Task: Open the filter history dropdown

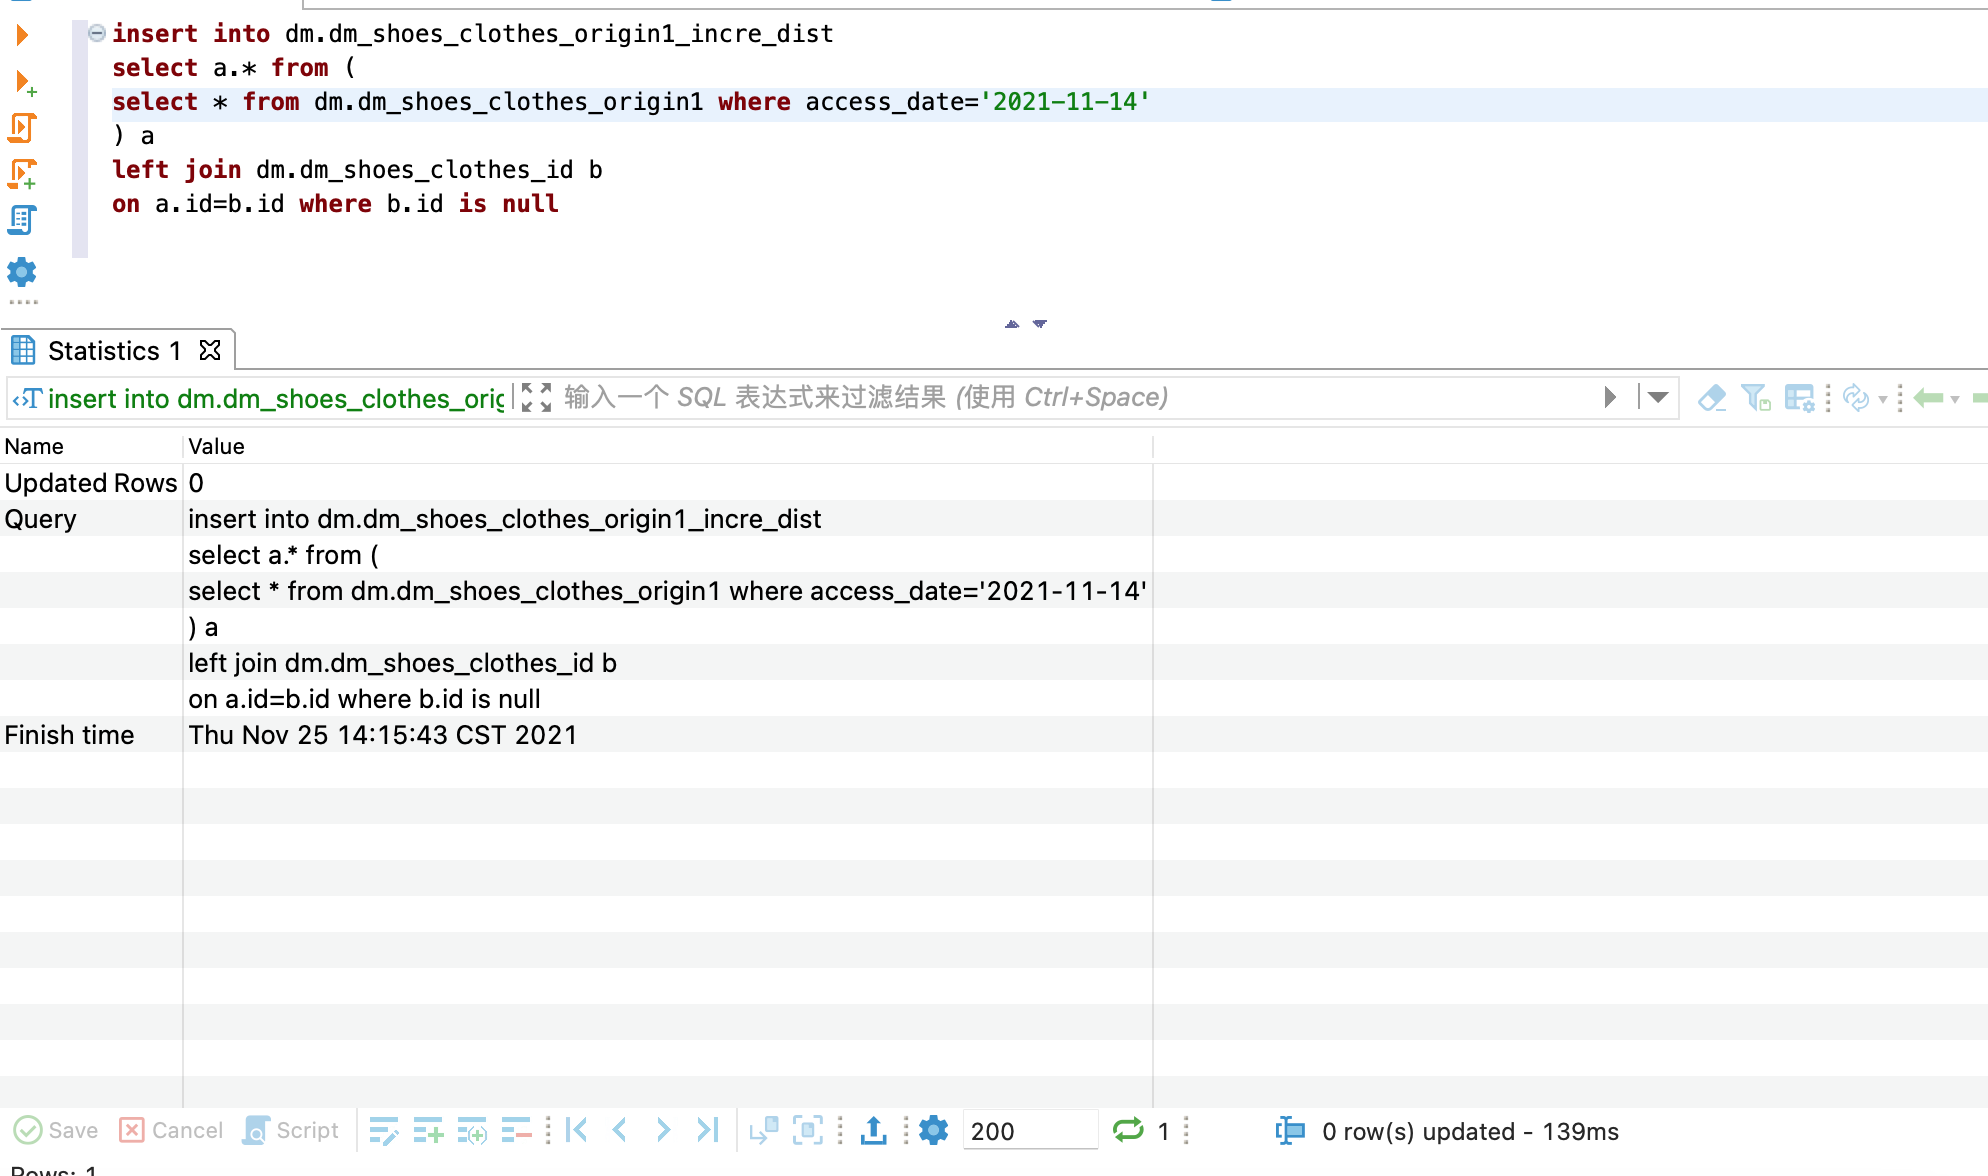Action: (x=1658, y=398)
